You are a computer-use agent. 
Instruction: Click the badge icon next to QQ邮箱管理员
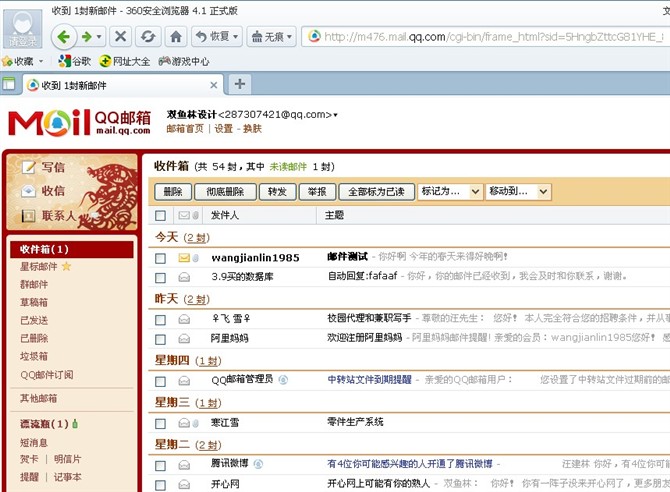(x=283, y=379)
